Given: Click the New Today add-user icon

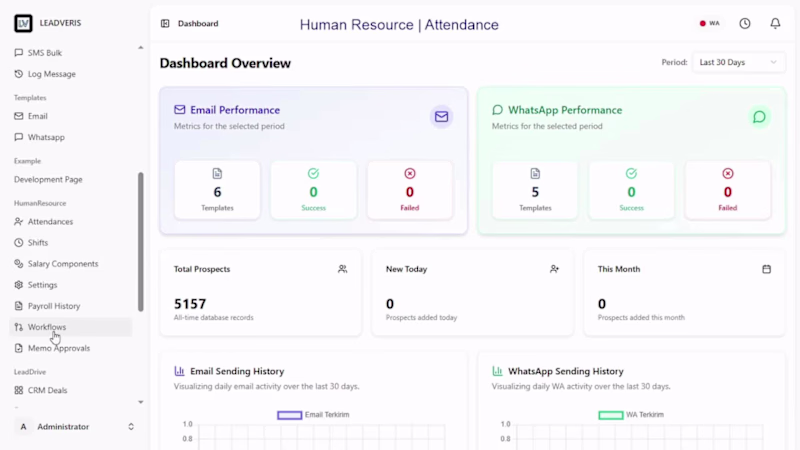Looking at the screenshot, I should point(554,269).
